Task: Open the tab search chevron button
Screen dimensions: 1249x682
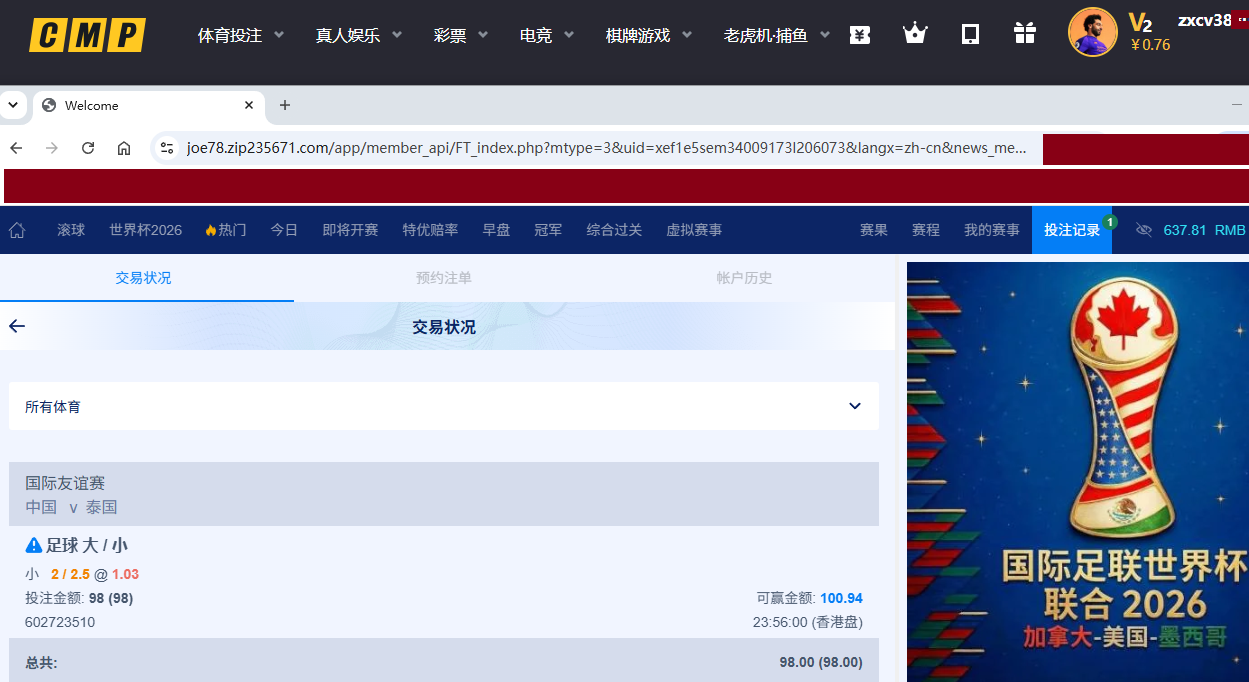Action: coord(14,105)
